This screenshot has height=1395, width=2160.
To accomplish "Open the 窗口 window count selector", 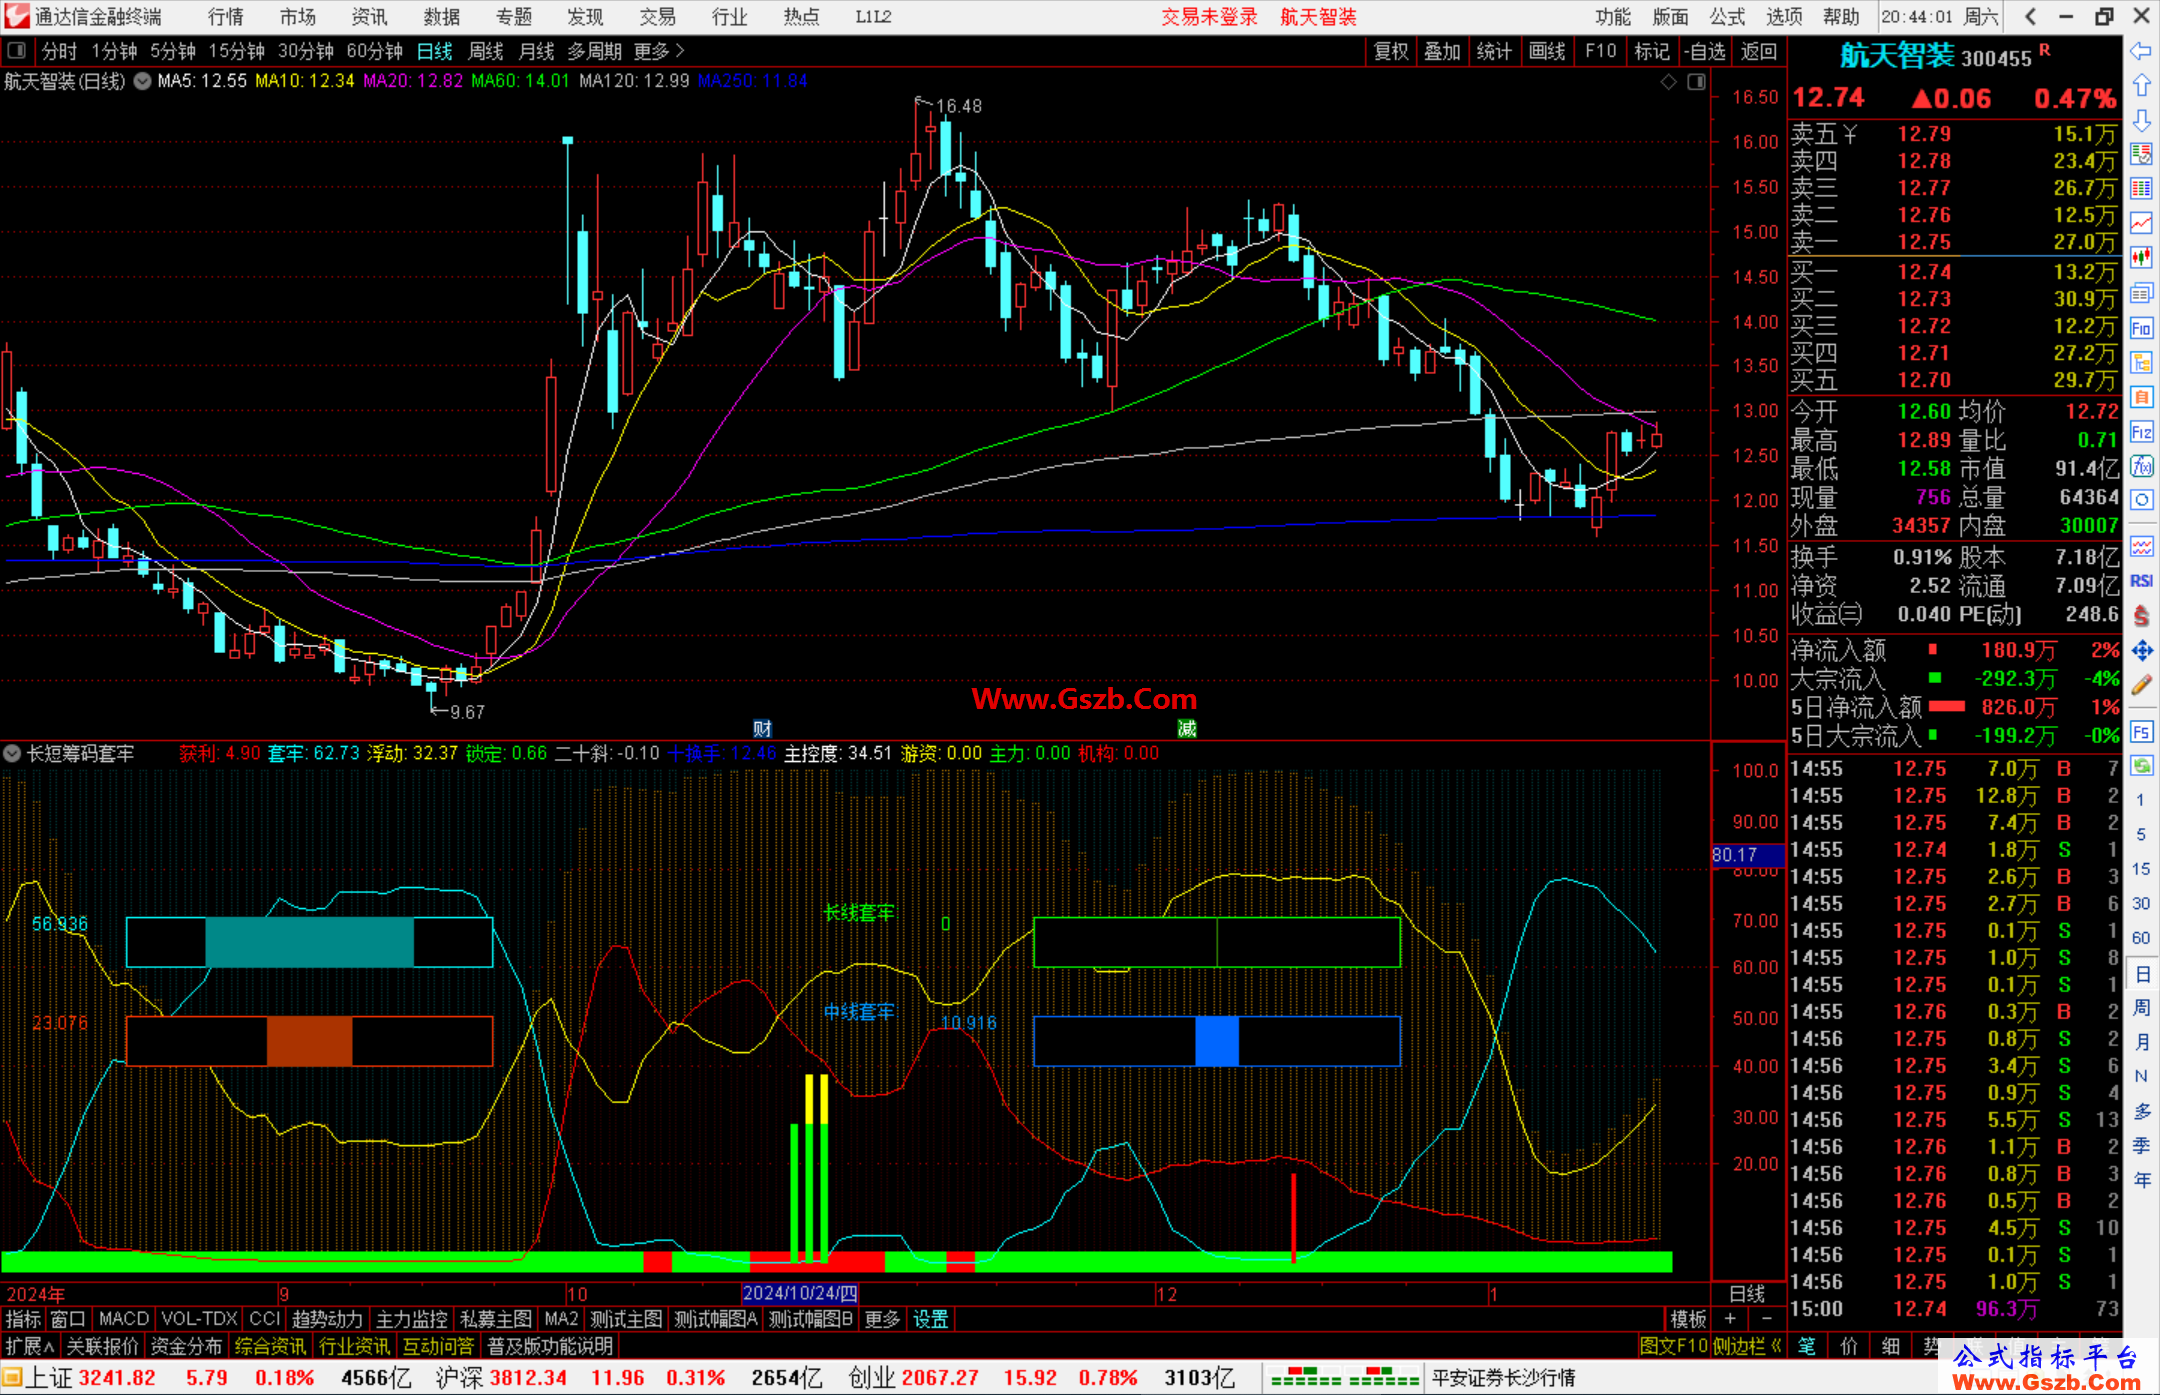I will tap(68, 1319).
